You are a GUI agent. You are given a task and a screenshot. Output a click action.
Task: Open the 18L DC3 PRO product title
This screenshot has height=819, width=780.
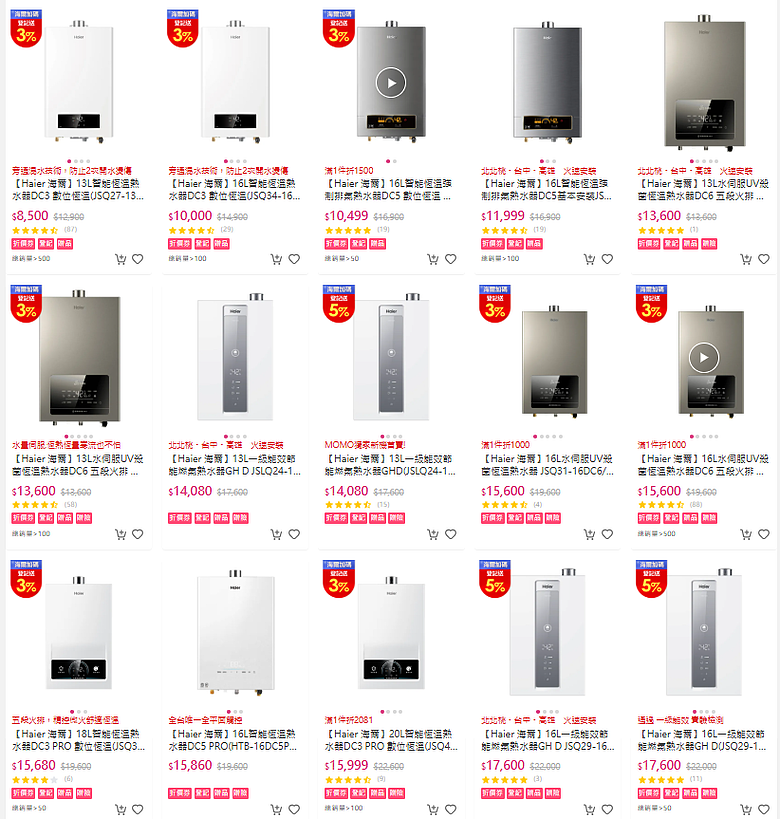point(78,740)
